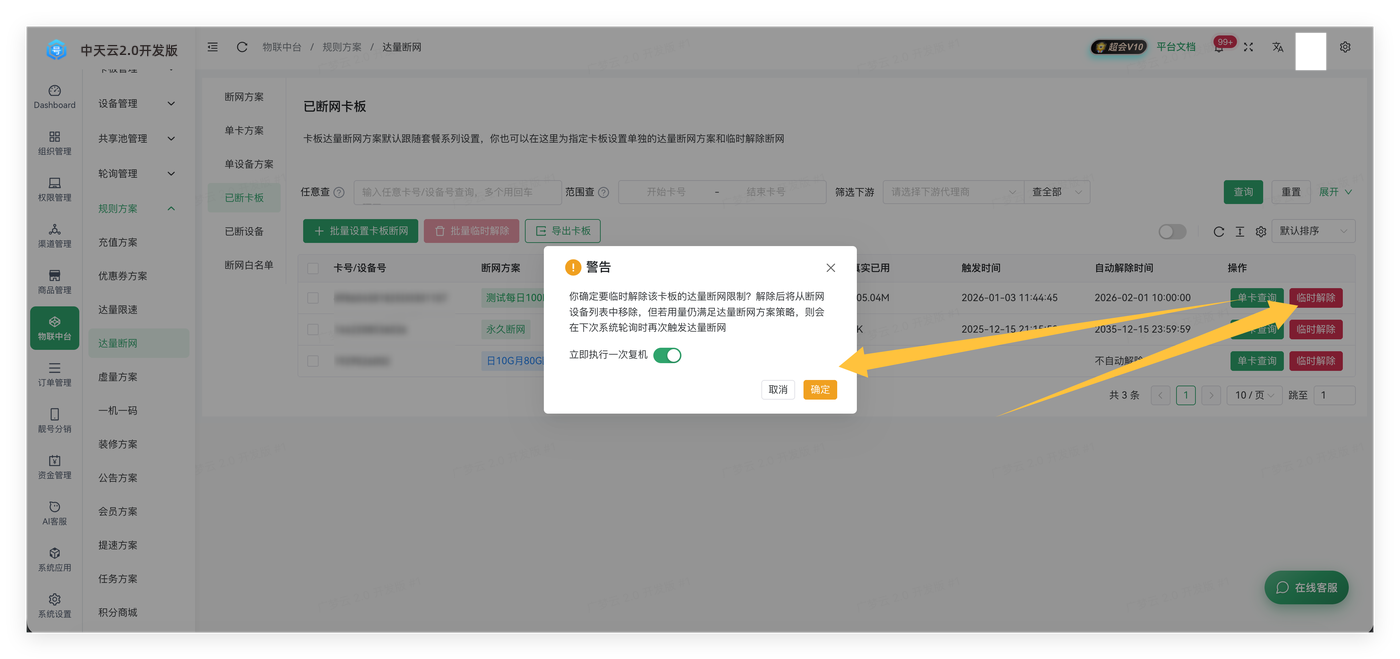Viewport: 1400px width, 659px height.
Task: Check the 测试每日100 row checkbox
Action: (313, 298)
